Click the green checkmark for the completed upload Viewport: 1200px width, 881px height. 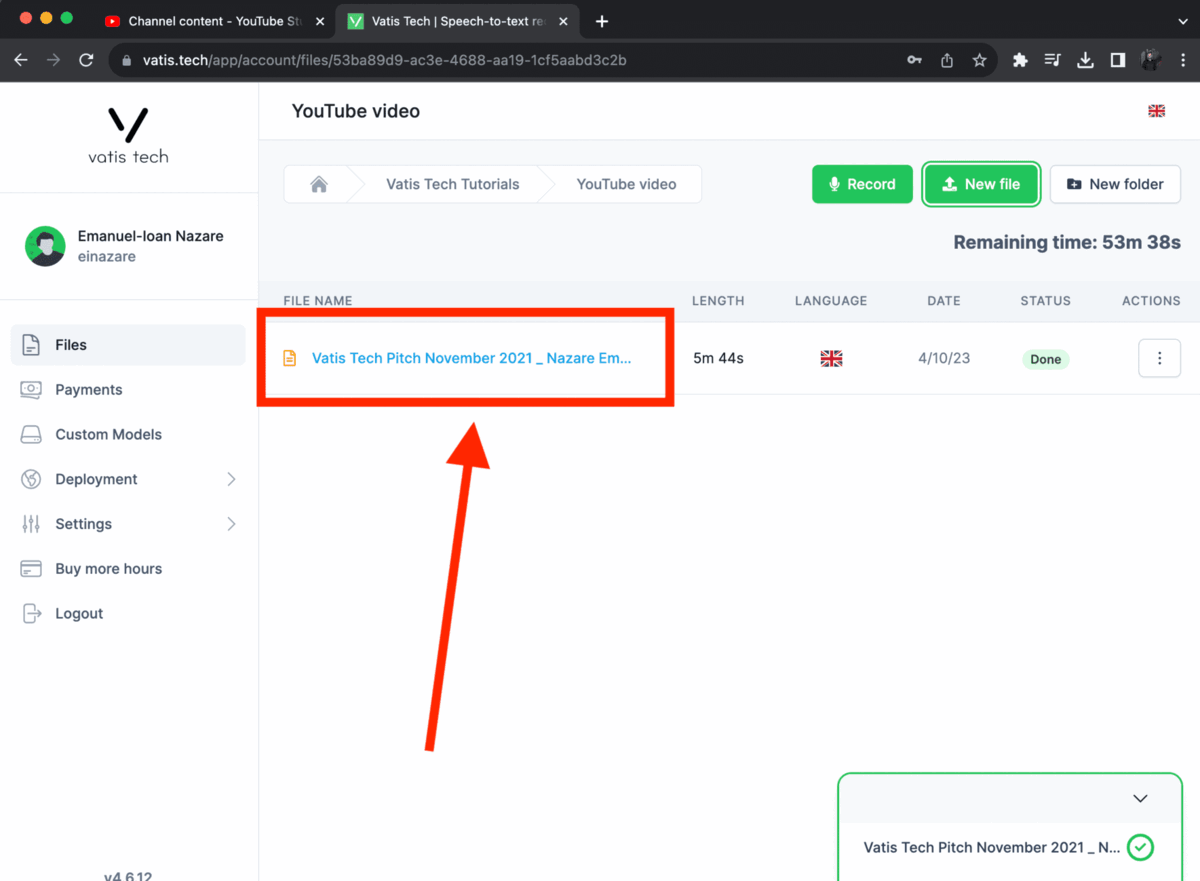1140,847
